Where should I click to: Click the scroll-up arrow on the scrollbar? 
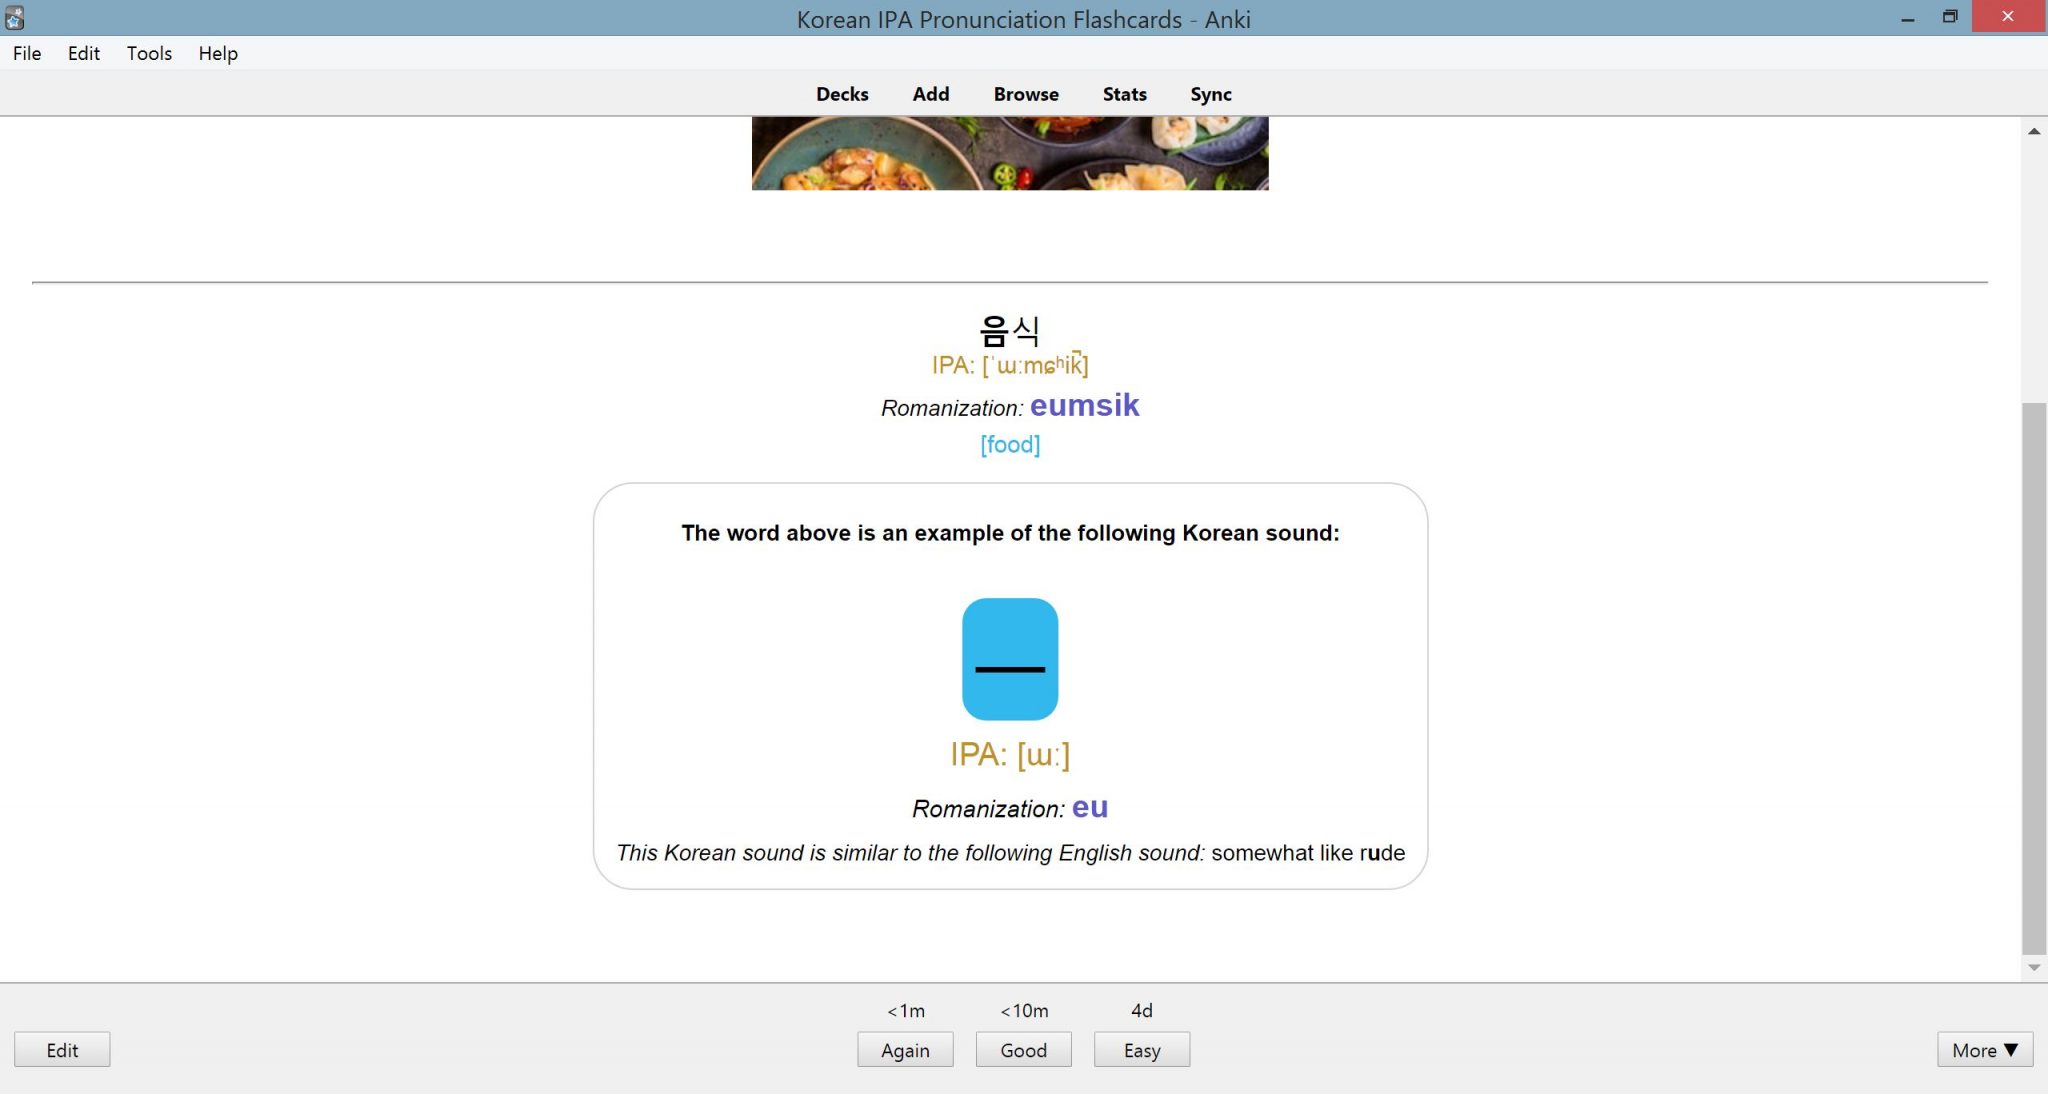click(x=2033, y=130)
